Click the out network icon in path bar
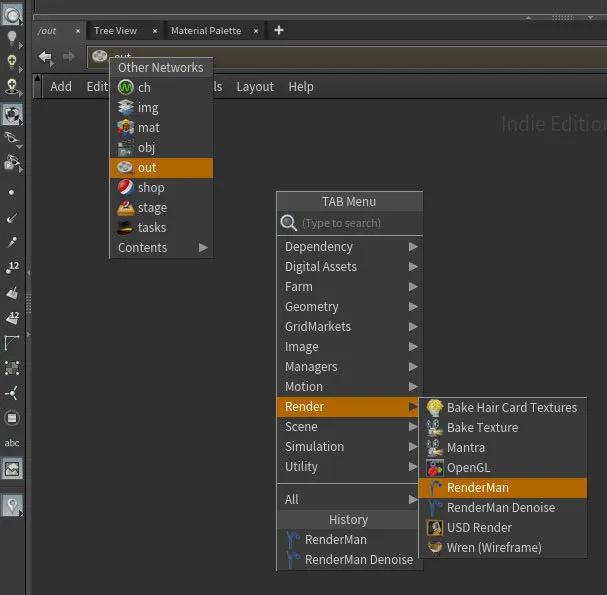607x595 pixels. (x=99, y=56)
